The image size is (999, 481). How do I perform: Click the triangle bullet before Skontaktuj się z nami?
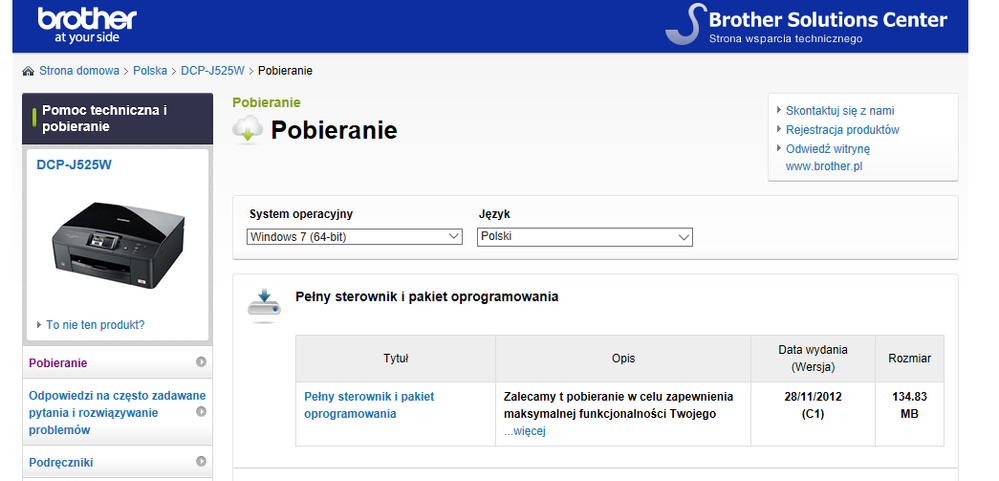coord(779,110)
